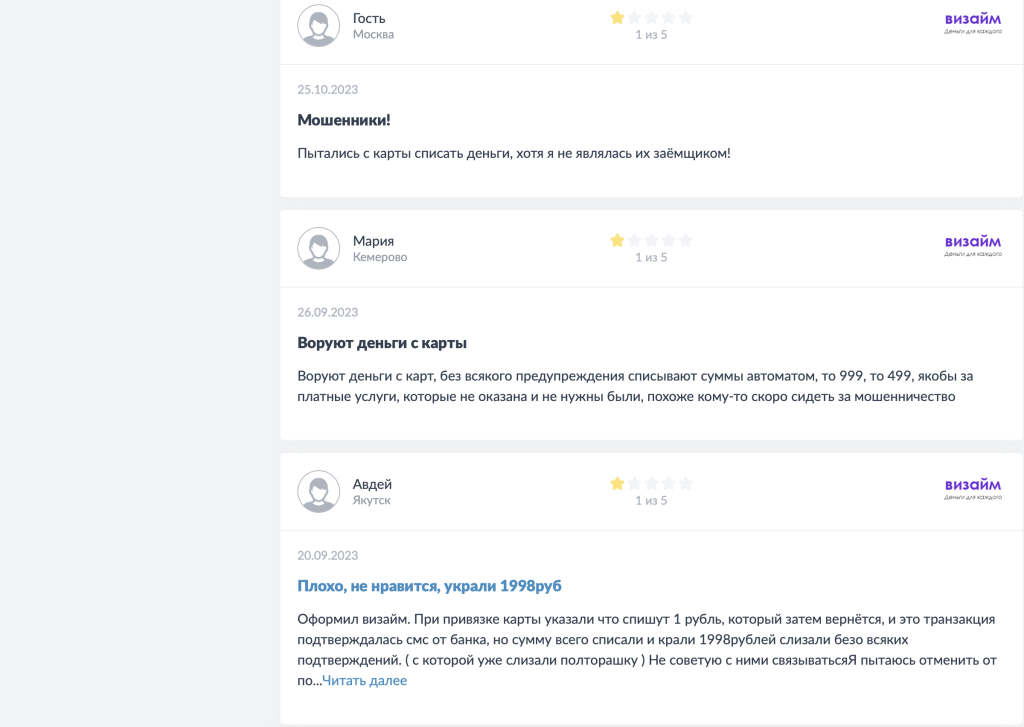1024x727 pixels.
Task: Click the review heading Мошенники!
Action: click(343, 120)
